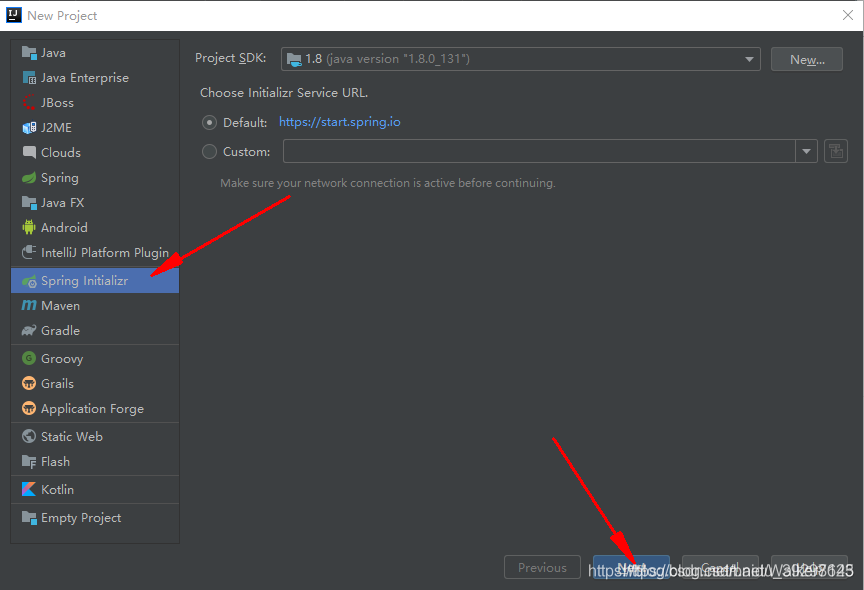
Task: Select JBoss in project type list
Action: pyautogui.click(x=95, y=102)
